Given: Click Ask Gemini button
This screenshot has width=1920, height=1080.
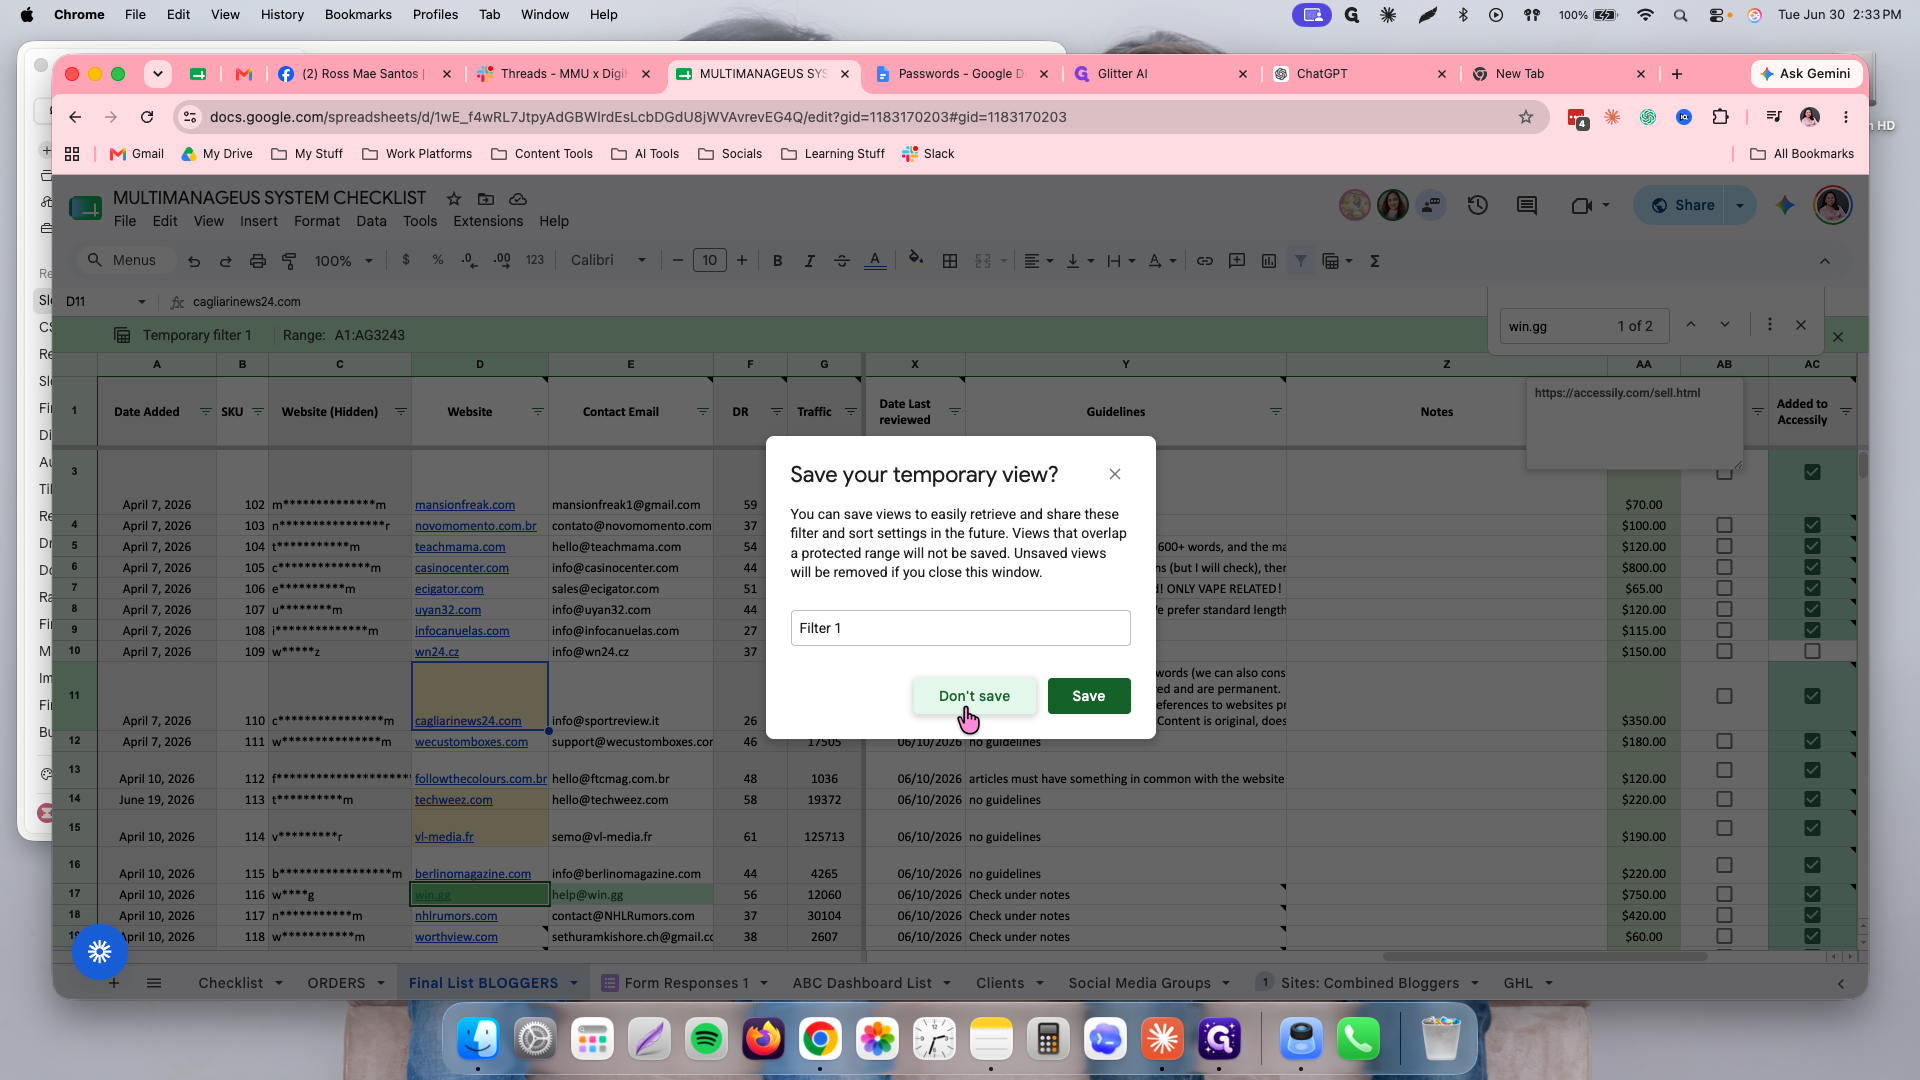Looking at the screenshot, I should tap(1806, 74).
